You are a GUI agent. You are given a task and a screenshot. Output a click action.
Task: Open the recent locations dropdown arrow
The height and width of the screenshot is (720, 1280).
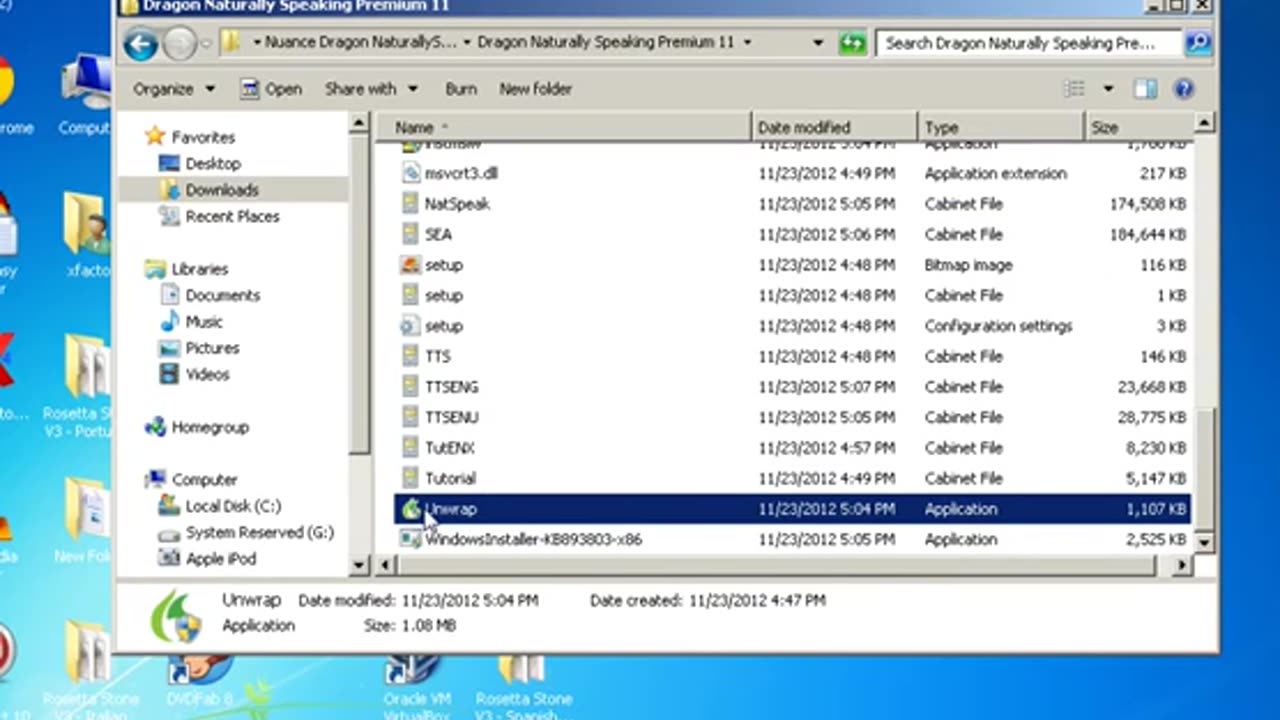pos(205,43)
